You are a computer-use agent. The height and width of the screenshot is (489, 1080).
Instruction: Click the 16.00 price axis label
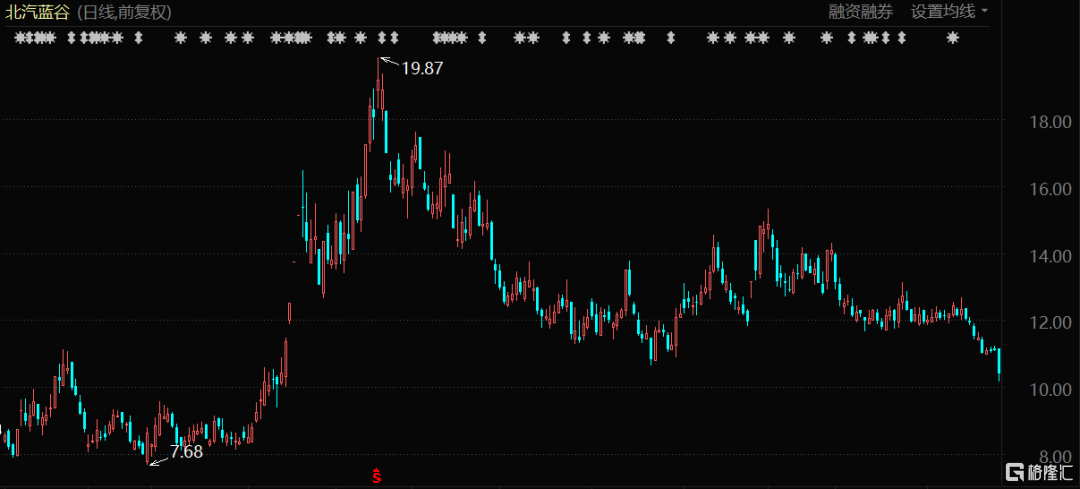click(x=1048, y=189)
